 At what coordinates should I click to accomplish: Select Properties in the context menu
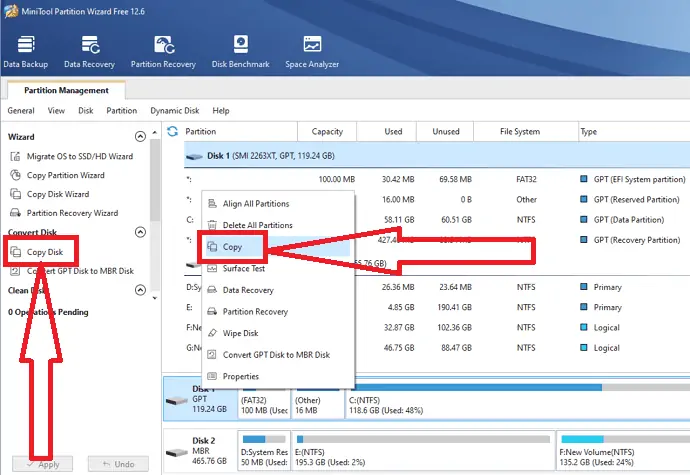(x=278, y=376)
